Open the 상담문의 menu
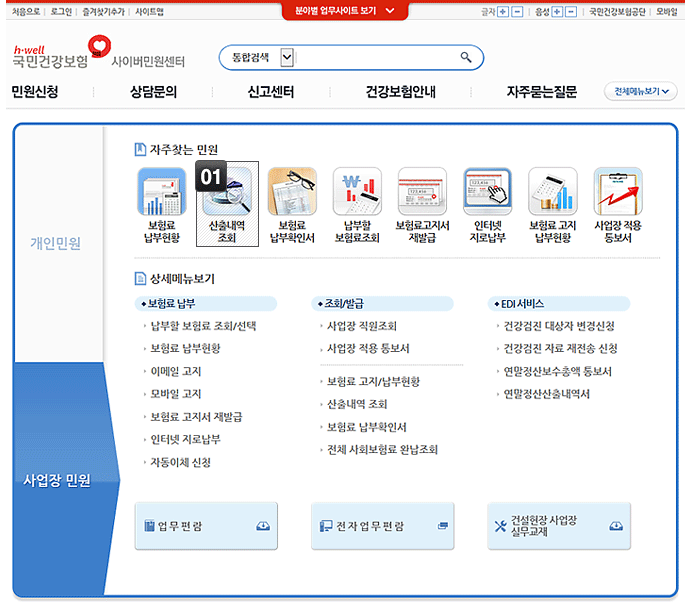 tap(153, 92)
